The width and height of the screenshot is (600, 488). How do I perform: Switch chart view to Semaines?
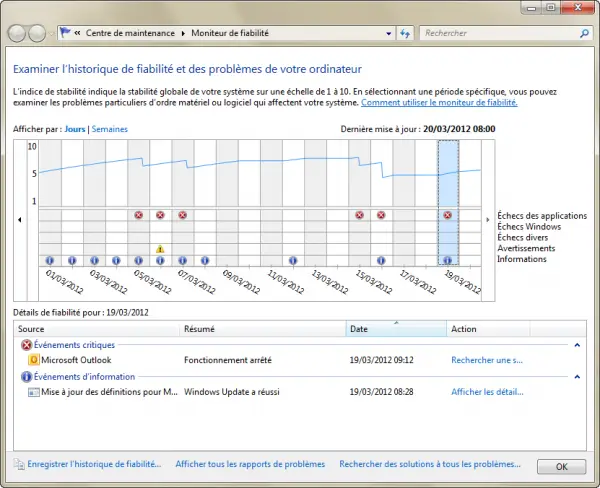point(110,129)
